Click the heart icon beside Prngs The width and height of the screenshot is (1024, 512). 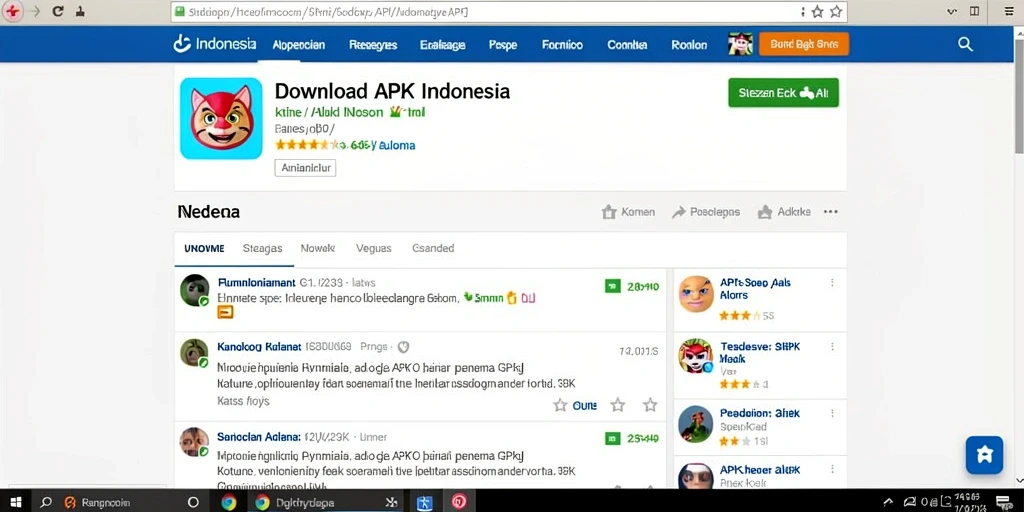pos(404,347)
